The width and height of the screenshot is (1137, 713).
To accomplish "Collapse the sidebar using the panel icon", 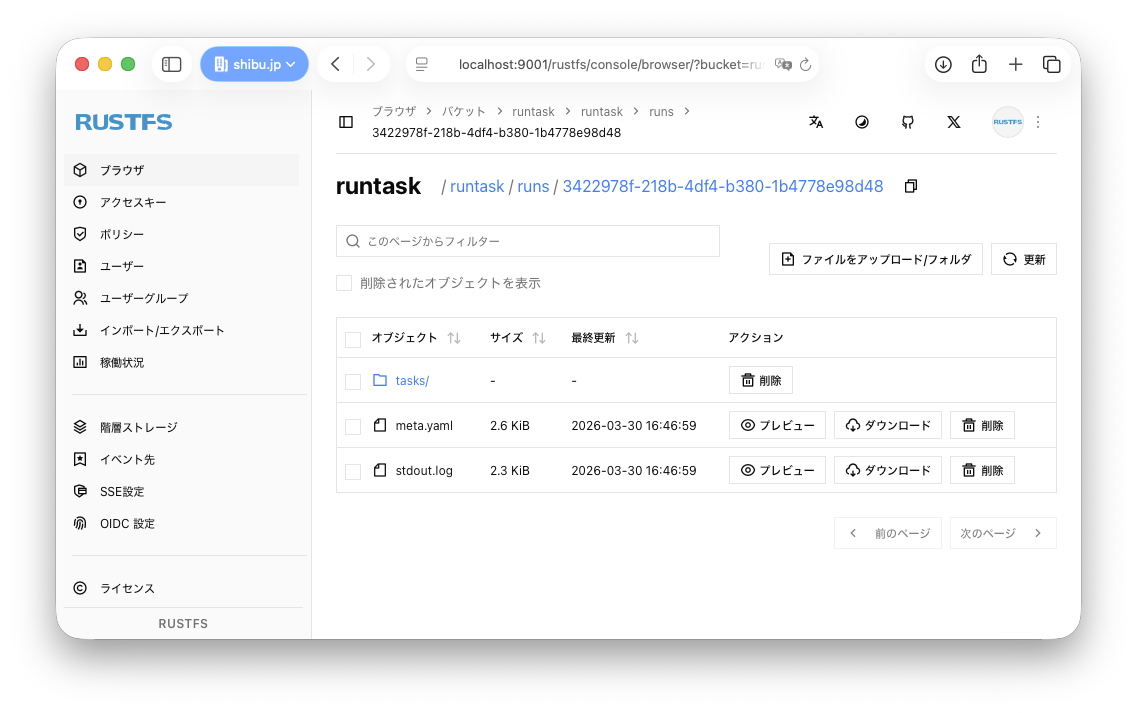I will [346, 122].
